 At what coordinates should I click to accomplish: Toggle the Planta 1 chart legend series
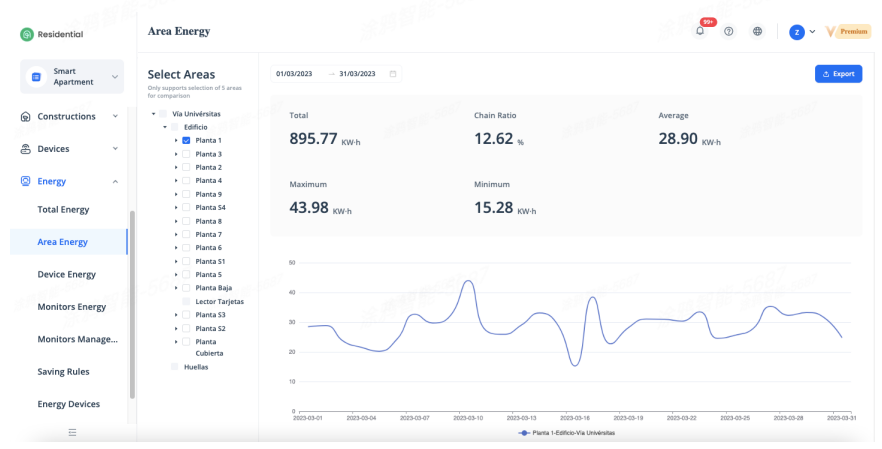point(567,433)
